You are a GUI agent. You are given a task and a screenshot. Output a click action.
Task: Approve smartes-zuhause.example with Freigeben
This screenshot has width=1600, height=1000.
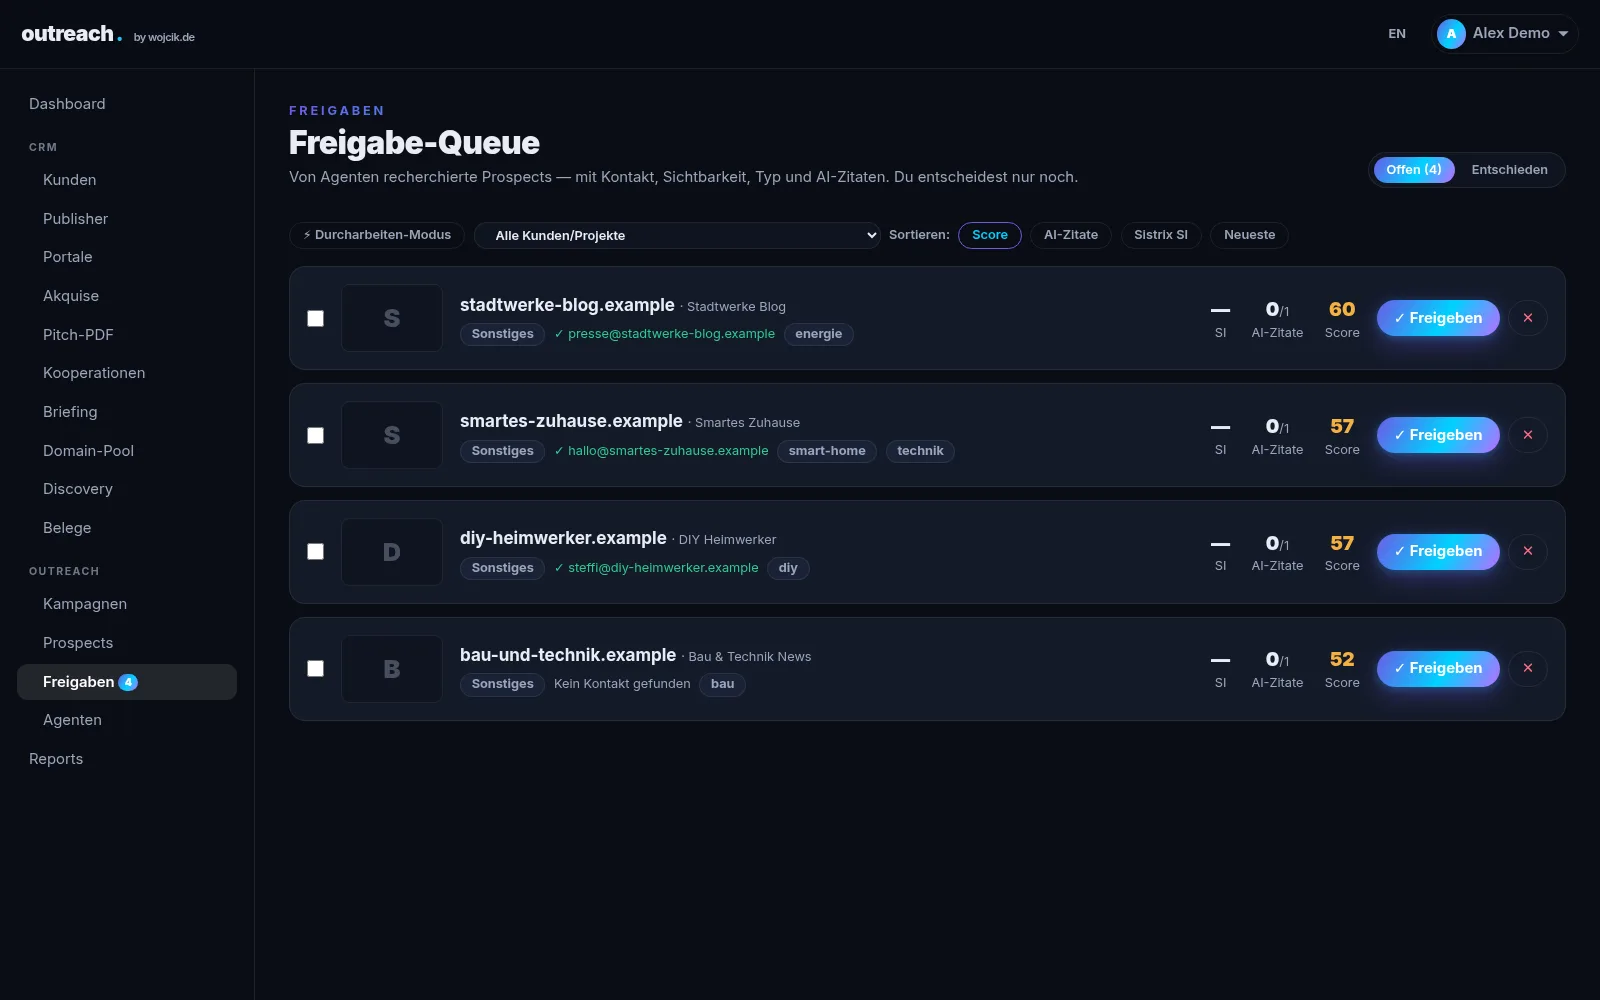point(1438,435)
